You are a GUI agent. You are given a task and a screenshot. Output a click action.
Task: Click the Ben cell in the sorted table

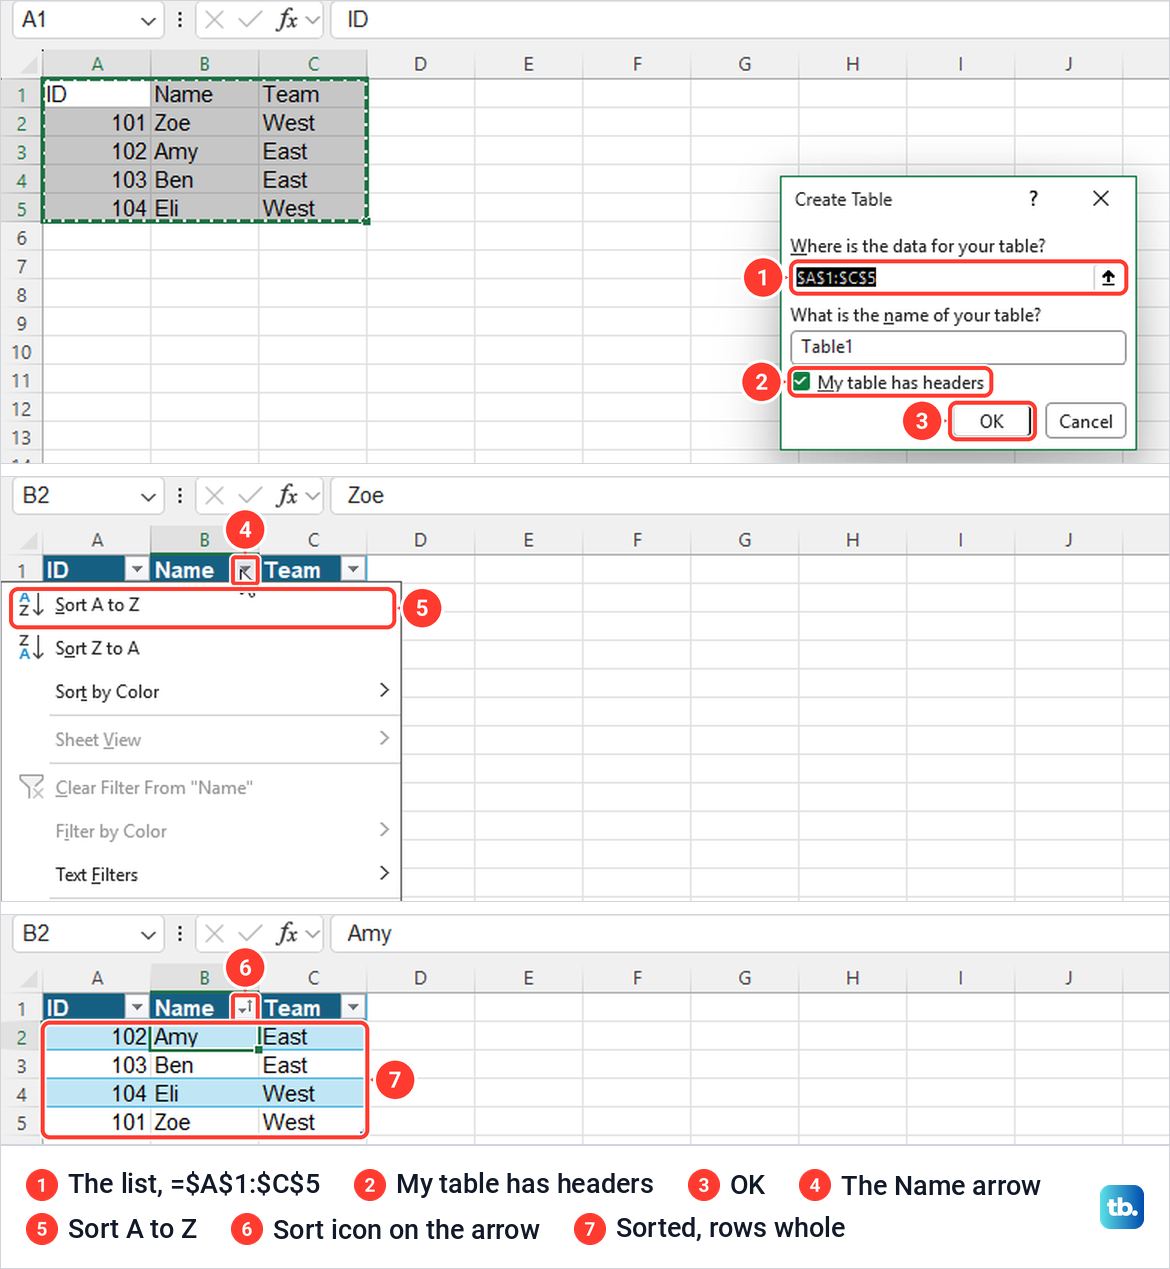click(x=205, y=1065)
